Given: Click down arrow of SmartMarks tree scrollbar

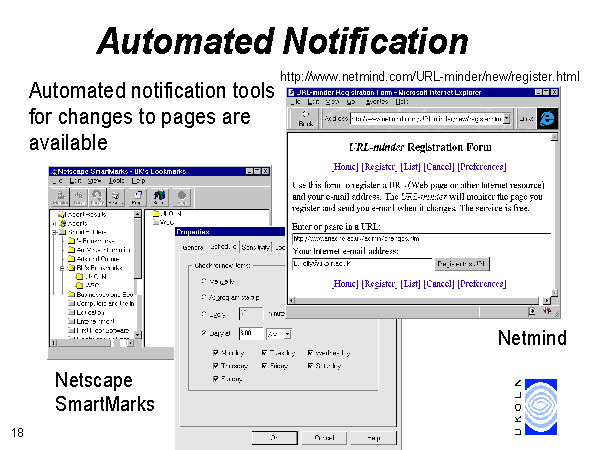Looking at the screenshot, I should coord(138,335).
